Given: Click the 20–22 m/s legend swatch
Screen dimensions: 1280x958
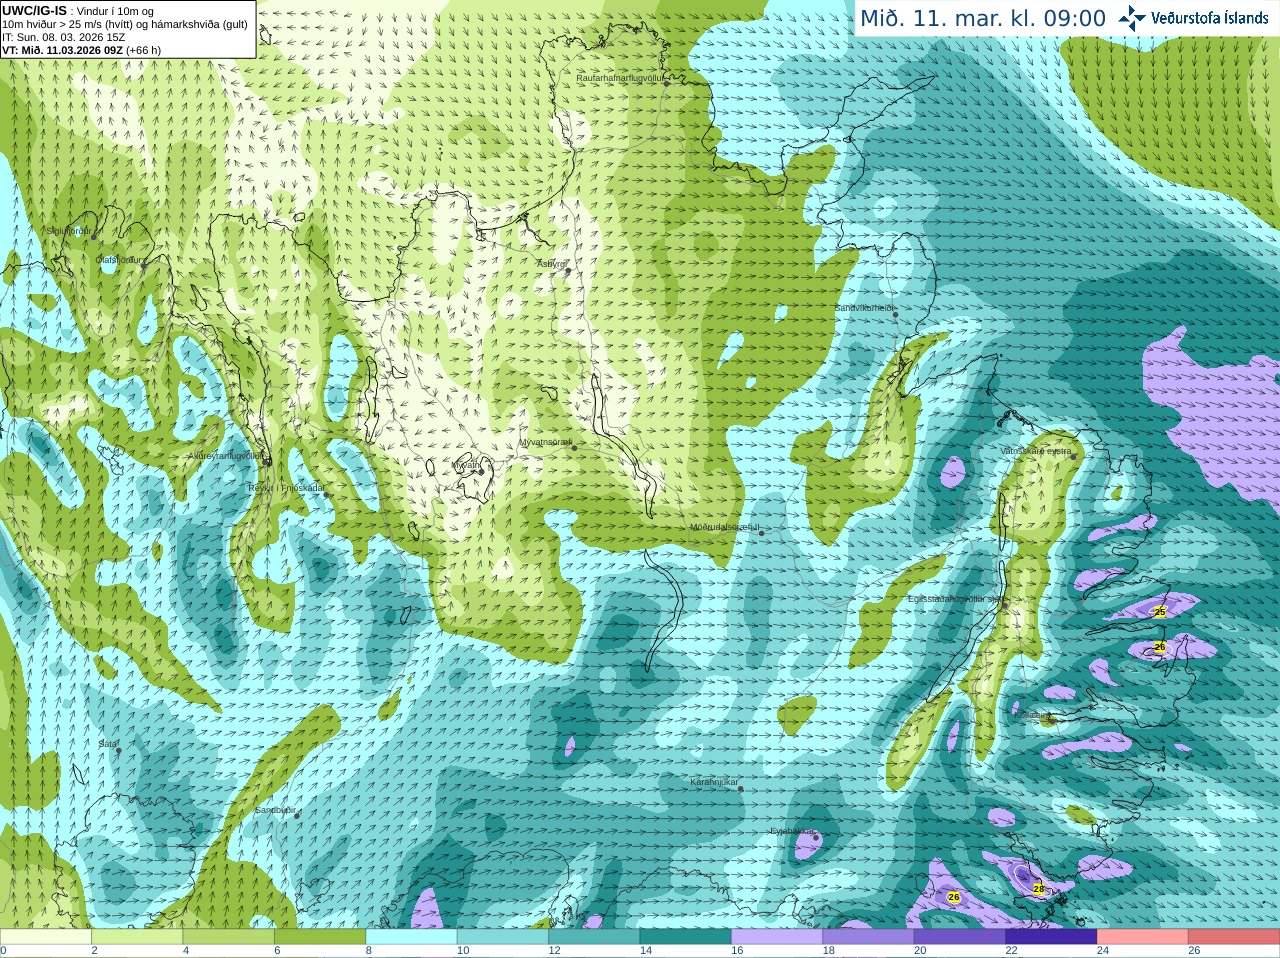Looking at the screenshot, I should point(960,937).
